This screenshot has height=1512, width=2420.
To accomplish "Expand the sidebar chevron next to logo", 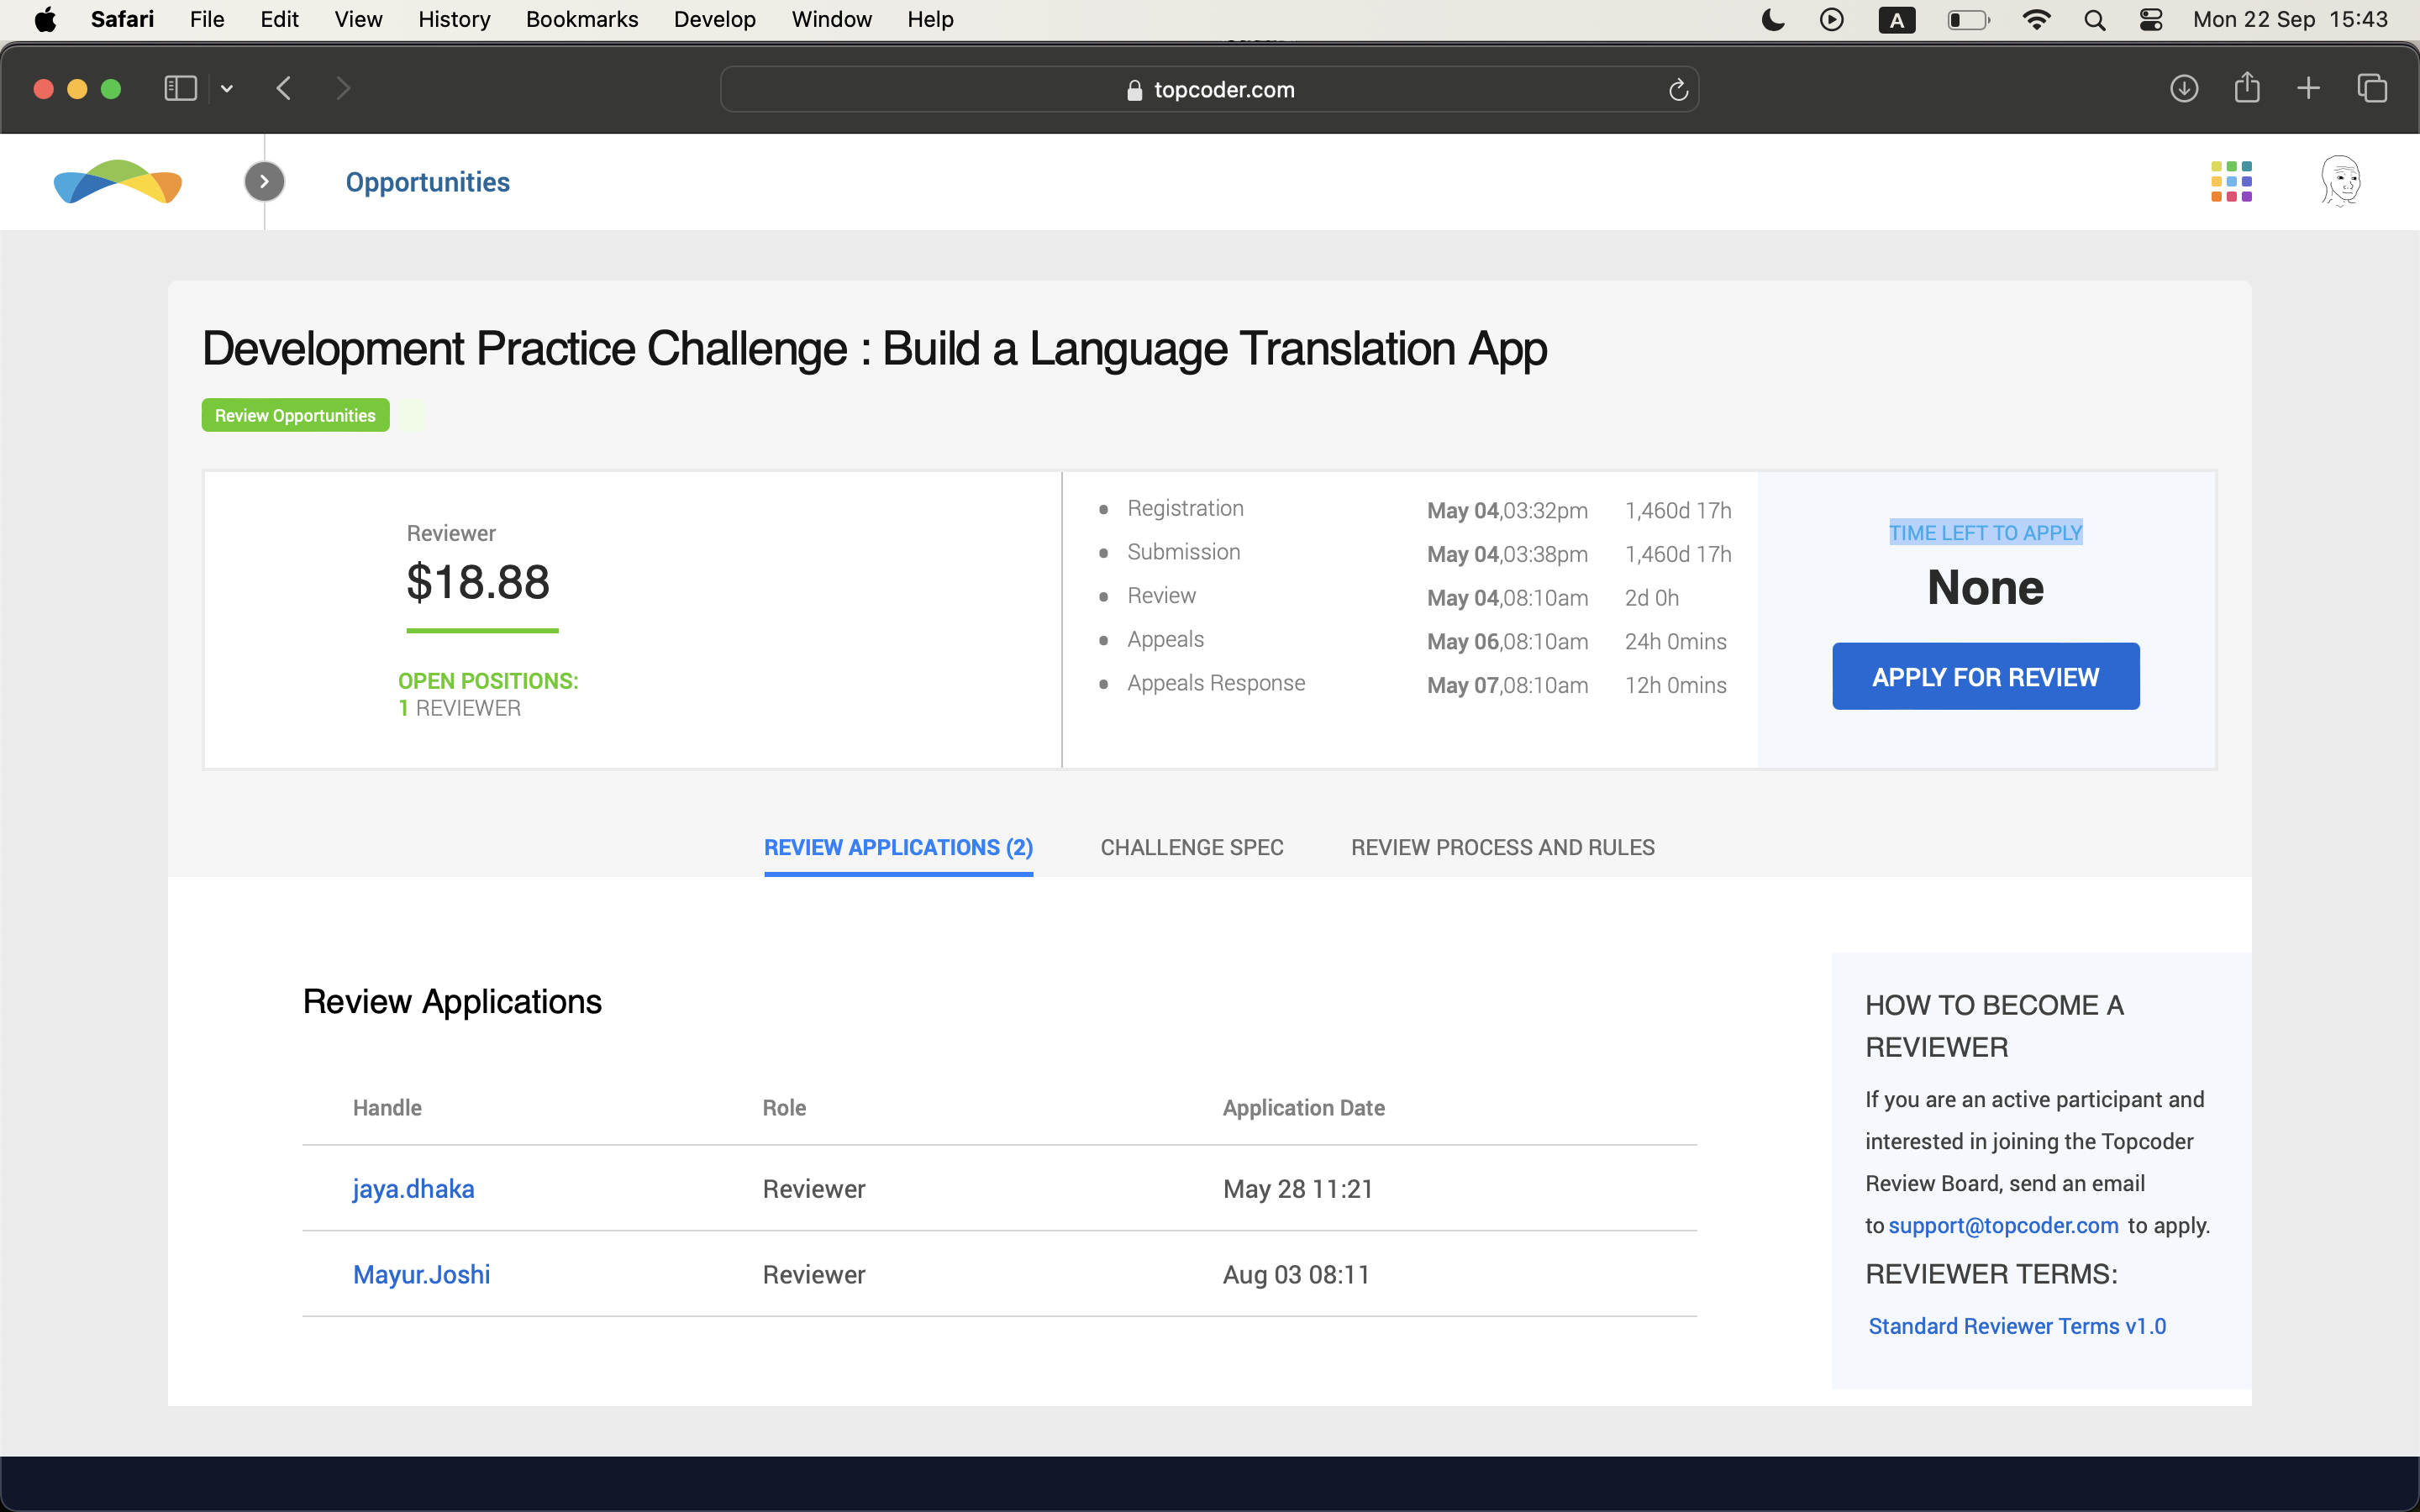I will pyautogui.click(x=264, y=182).
